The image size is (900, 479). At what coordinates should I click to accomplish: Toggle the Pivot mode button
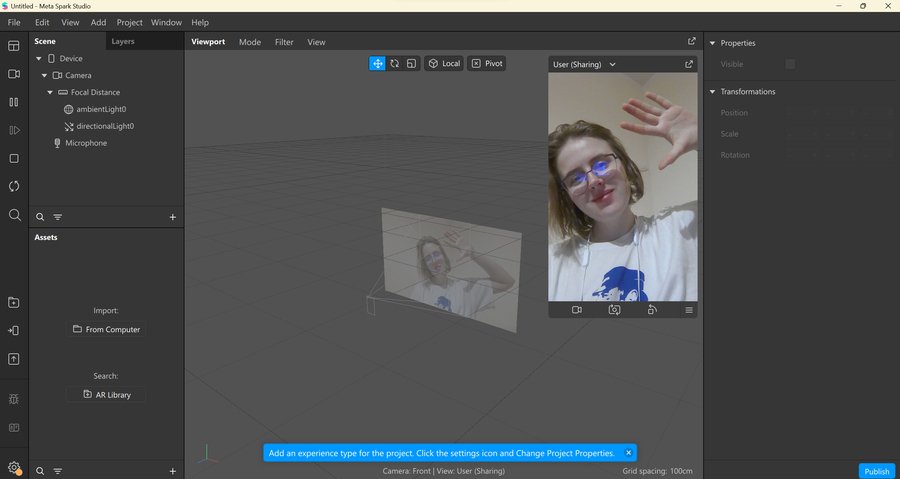487,63
